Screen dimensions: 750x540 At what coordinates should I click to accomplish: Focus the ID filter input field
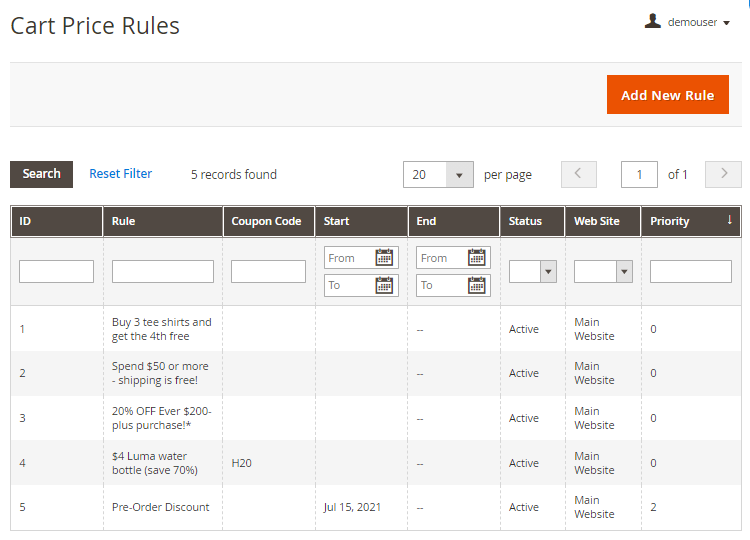pyautogui.click(x=56, y=271)
